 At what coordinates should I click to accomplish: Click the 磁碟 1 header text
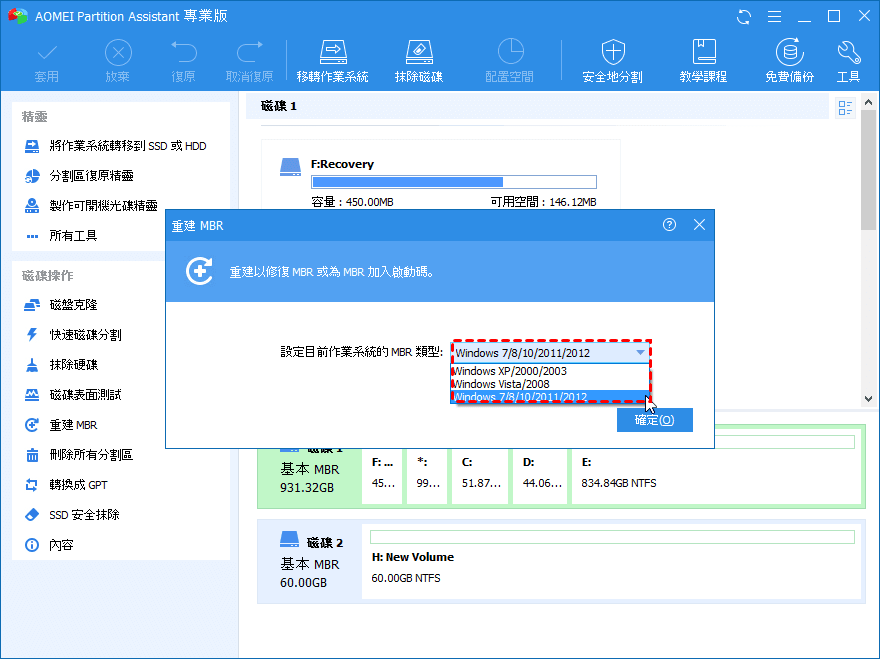click(x=278, y=106)
